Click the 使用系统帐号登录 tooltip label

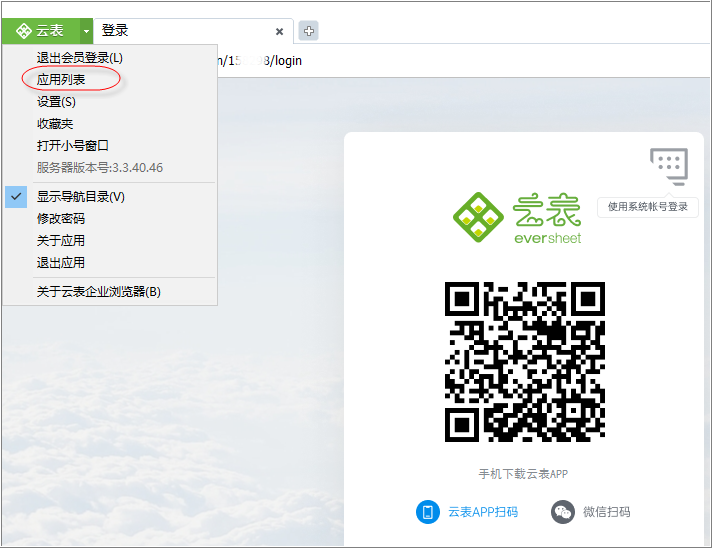[648, 207]
